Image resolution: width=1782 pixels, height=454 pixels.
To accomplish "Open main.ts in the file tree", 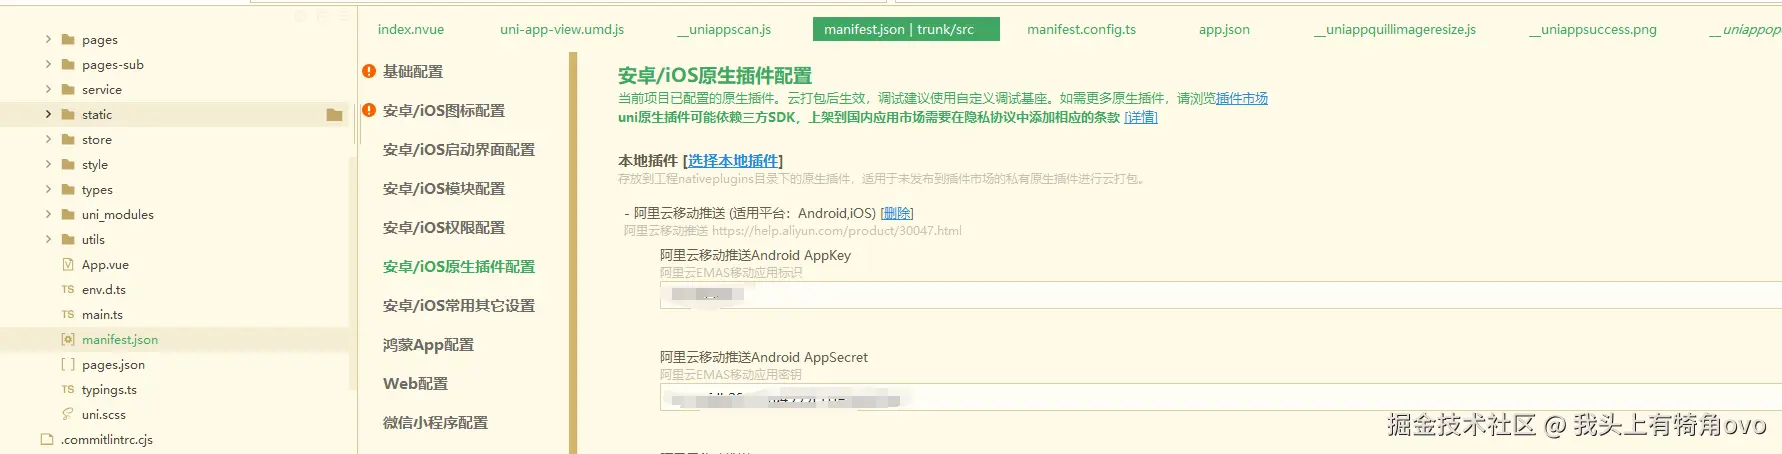I will pos(102,314).
